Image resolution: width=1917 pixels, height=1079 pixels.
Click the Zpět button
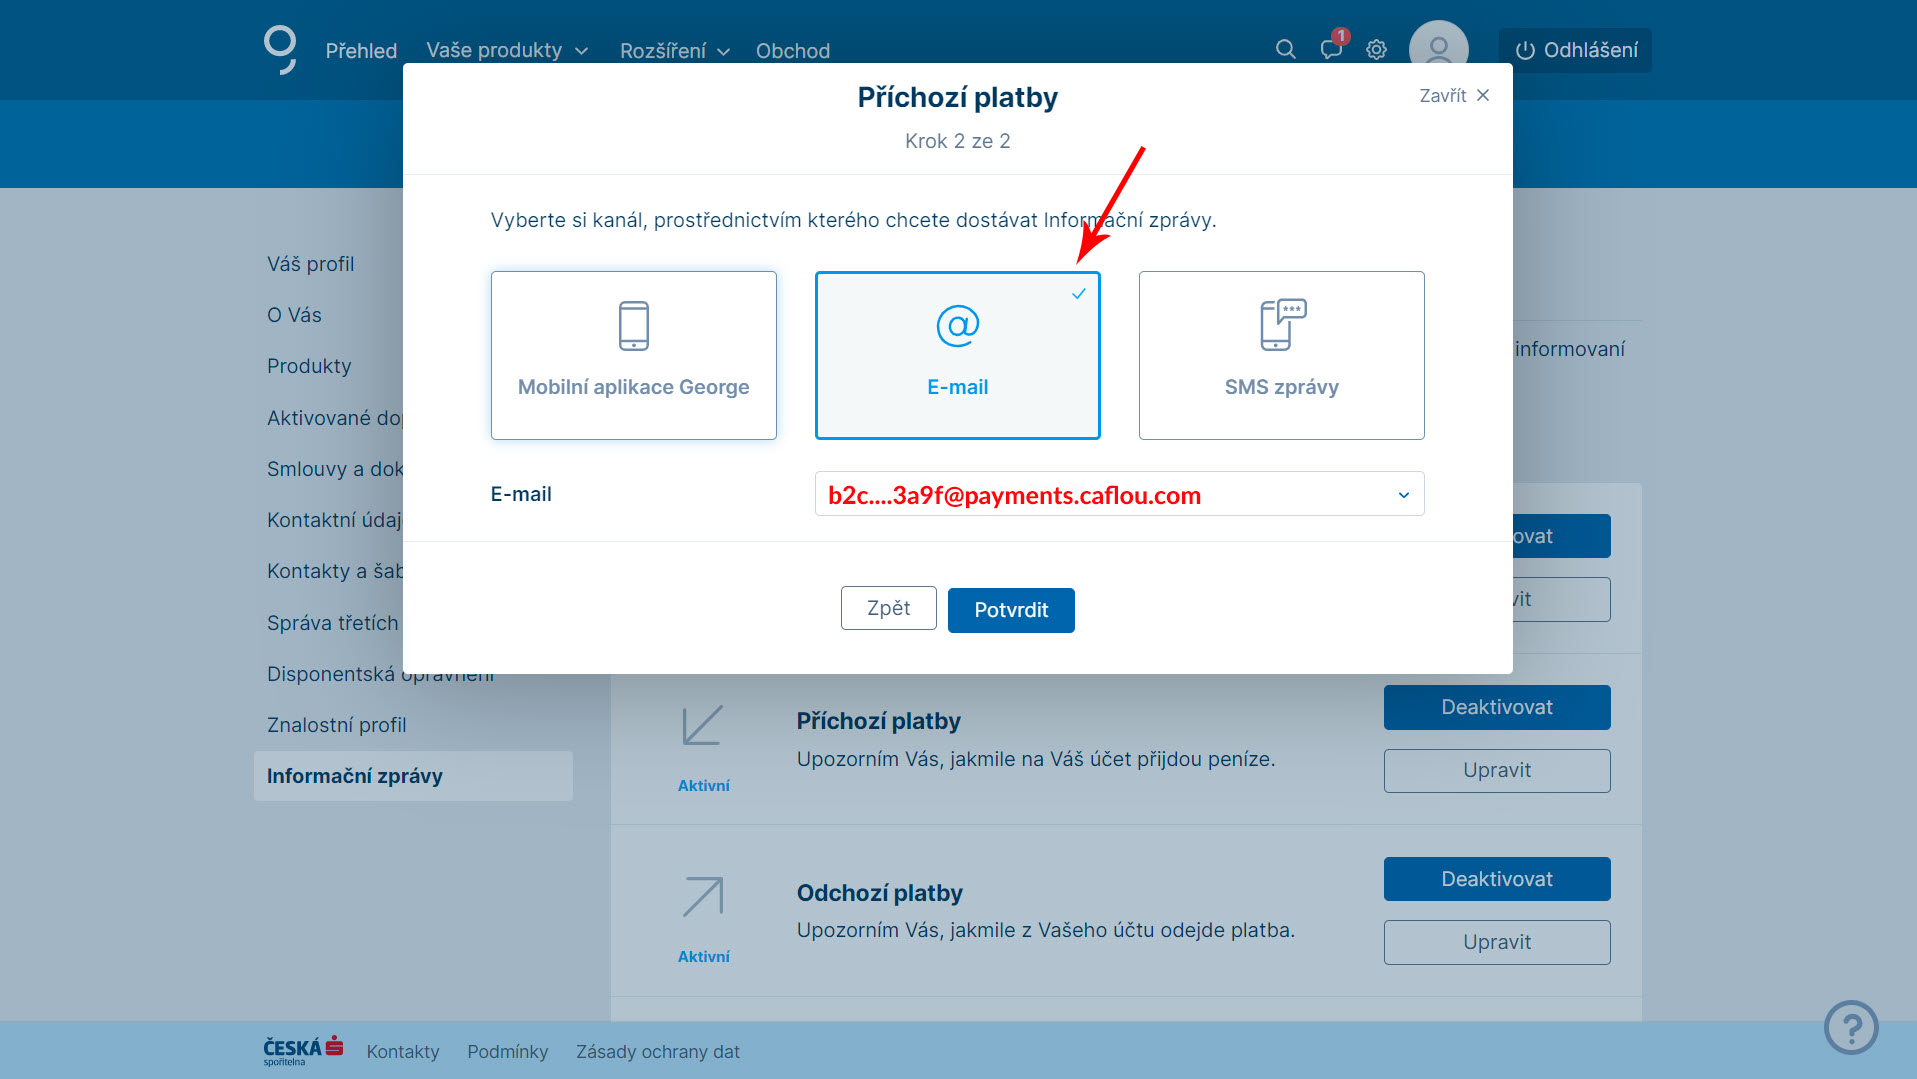pos(888,608)
